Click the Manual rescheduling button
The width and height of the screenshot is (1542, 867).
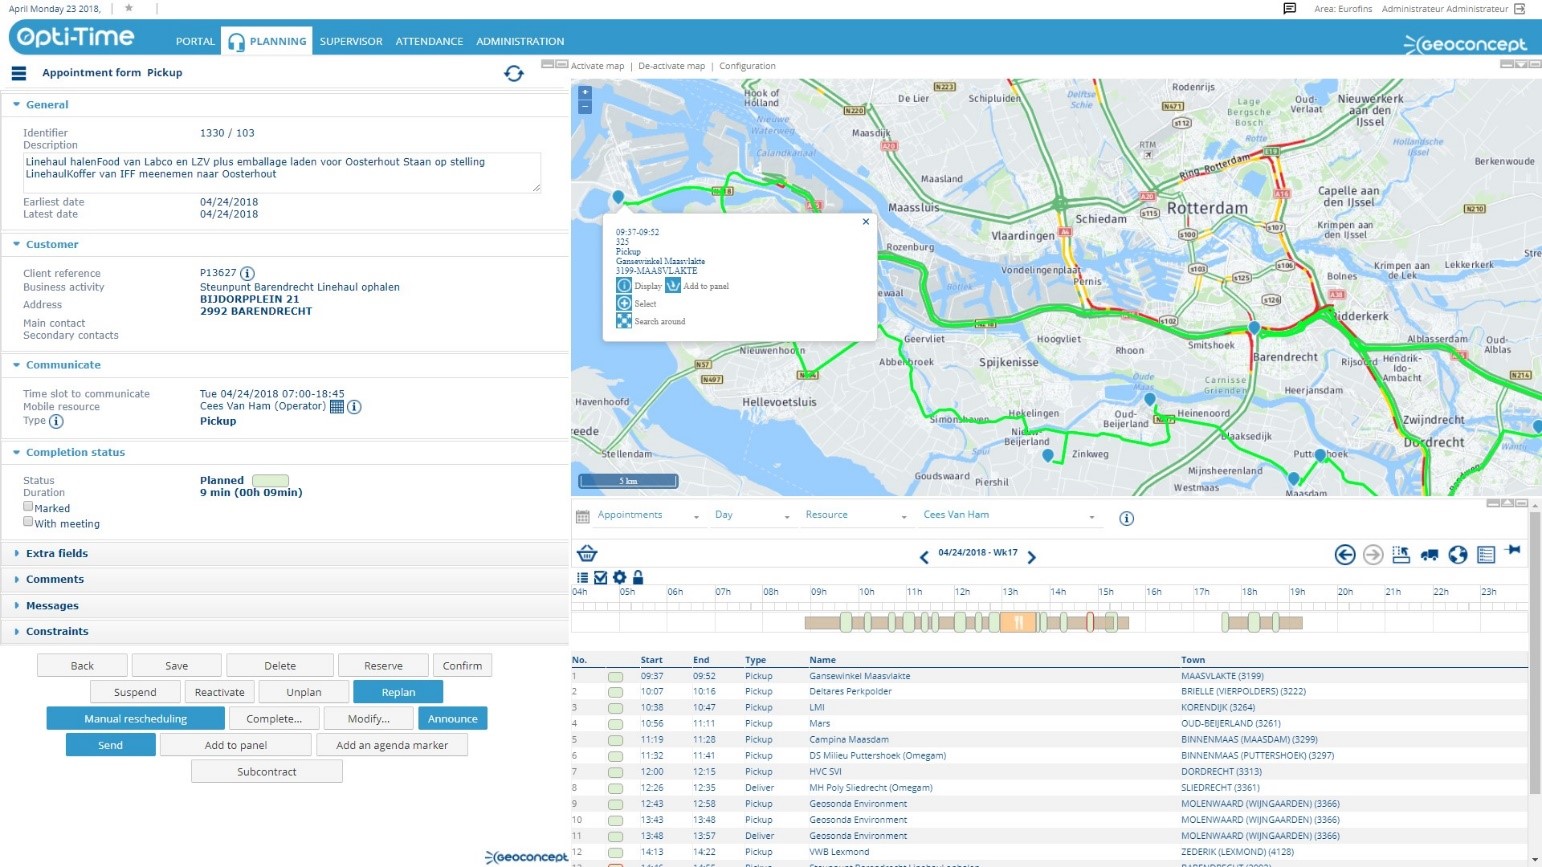[x=135, y=719]
